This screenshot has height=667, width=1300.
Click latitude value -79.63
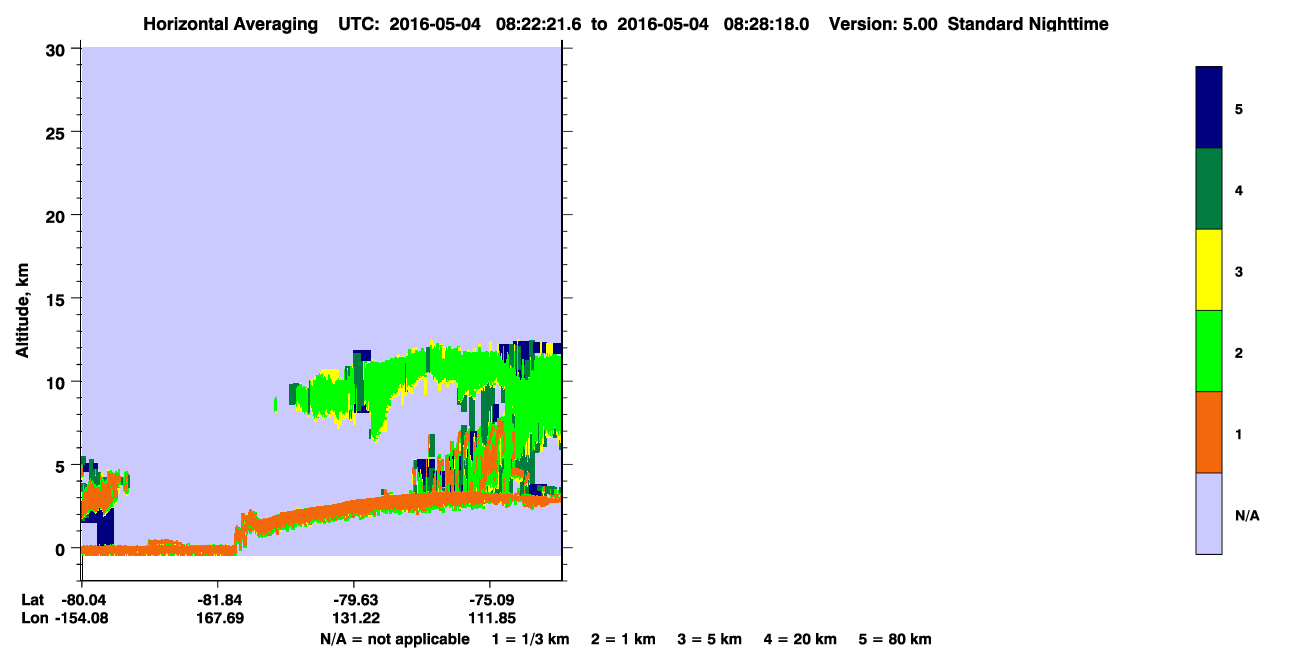(355, 599)
